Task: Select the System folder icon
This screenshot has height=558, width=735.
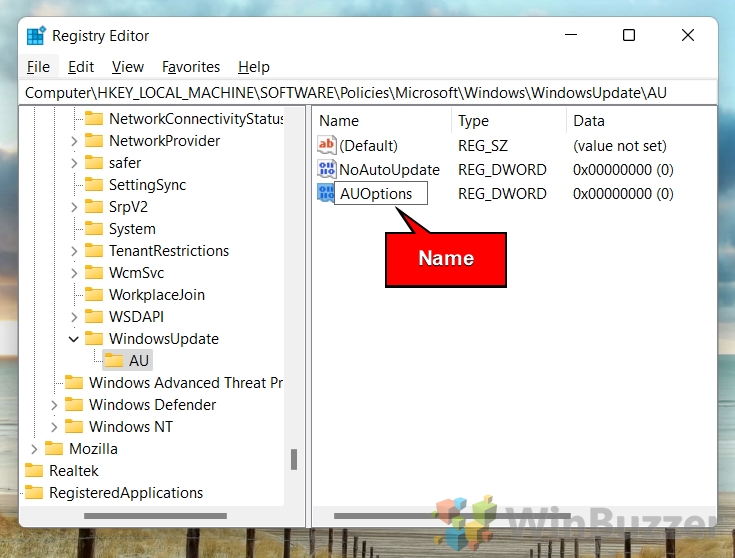Action: point(94,229)
